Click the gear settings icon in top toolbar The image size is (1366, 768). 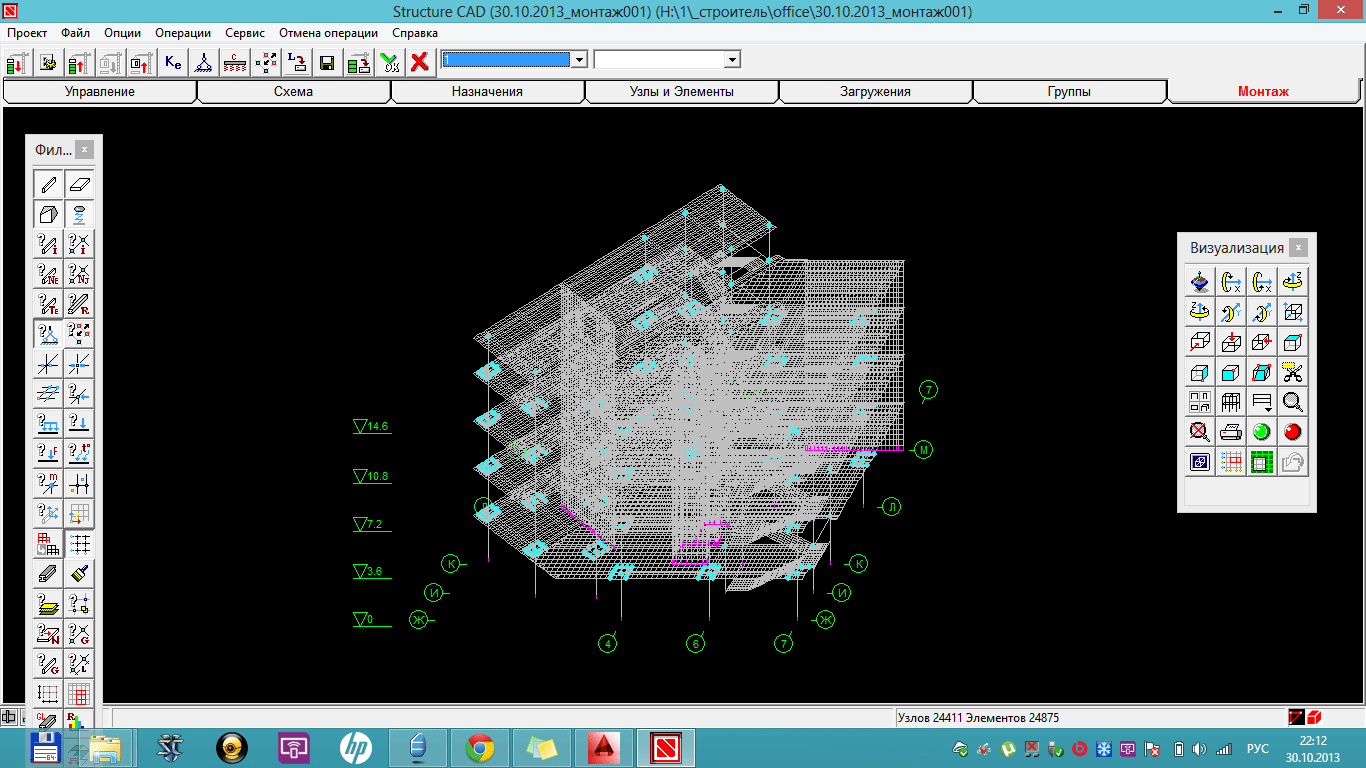click(47, 63)
